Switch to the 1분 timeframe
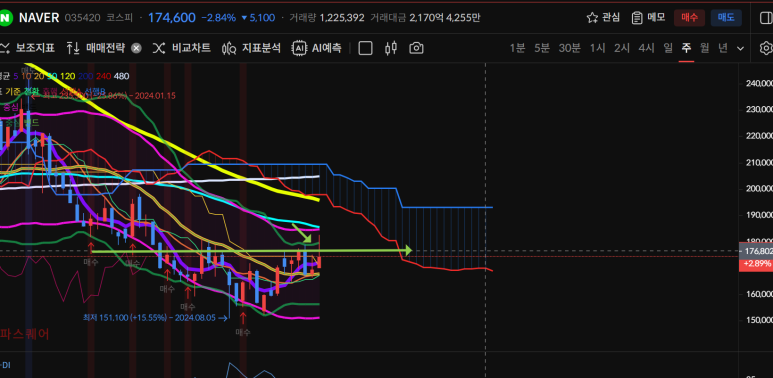Viewport: 773px width, 378px height. pyautogui.click(x=517, y=48)
